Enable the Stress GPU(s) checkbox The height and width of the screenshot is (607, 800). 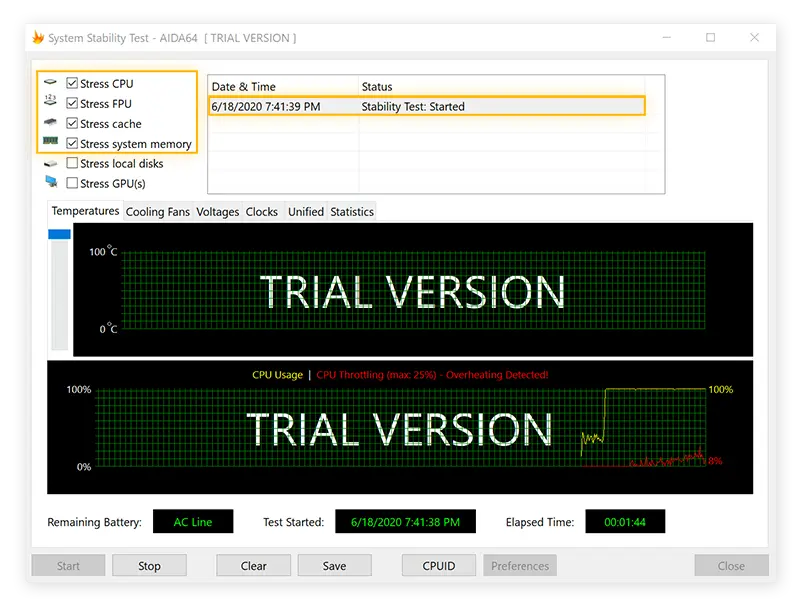click(72, 183)
